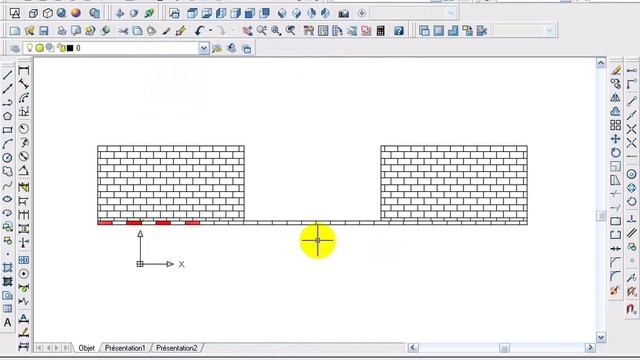Create camera from view toolbar
The height and width of the screenshot is (360, 640).
tap(344, 13)
